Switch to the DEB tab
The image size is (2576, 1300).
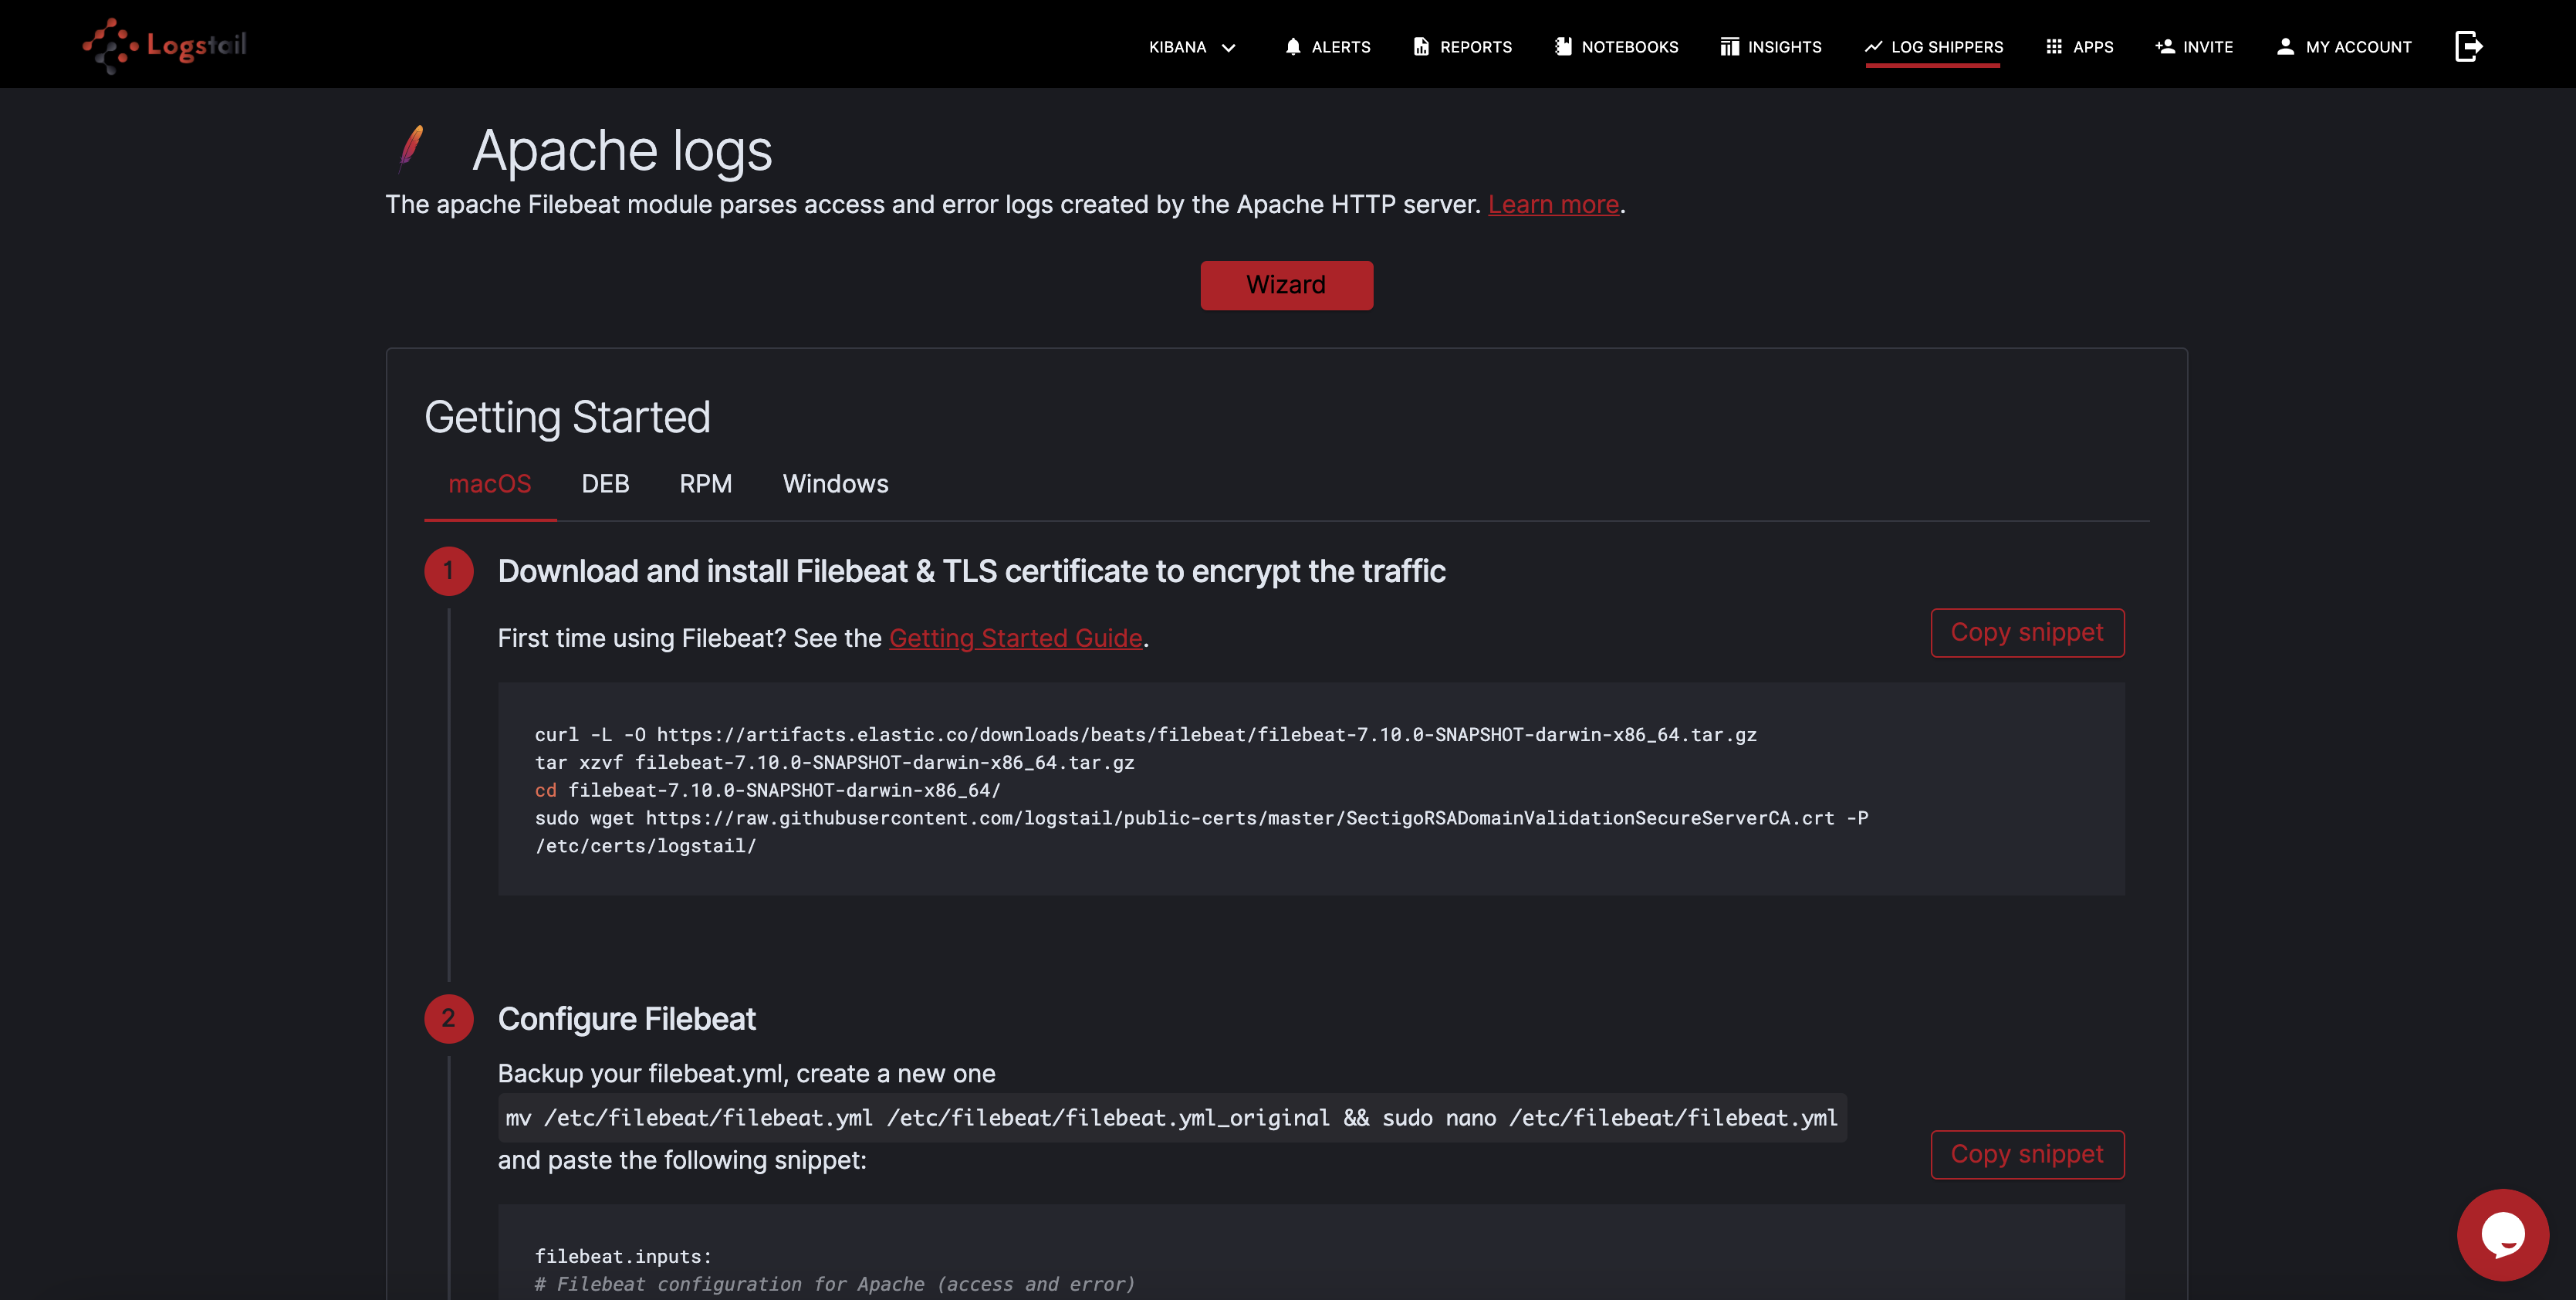605,484
